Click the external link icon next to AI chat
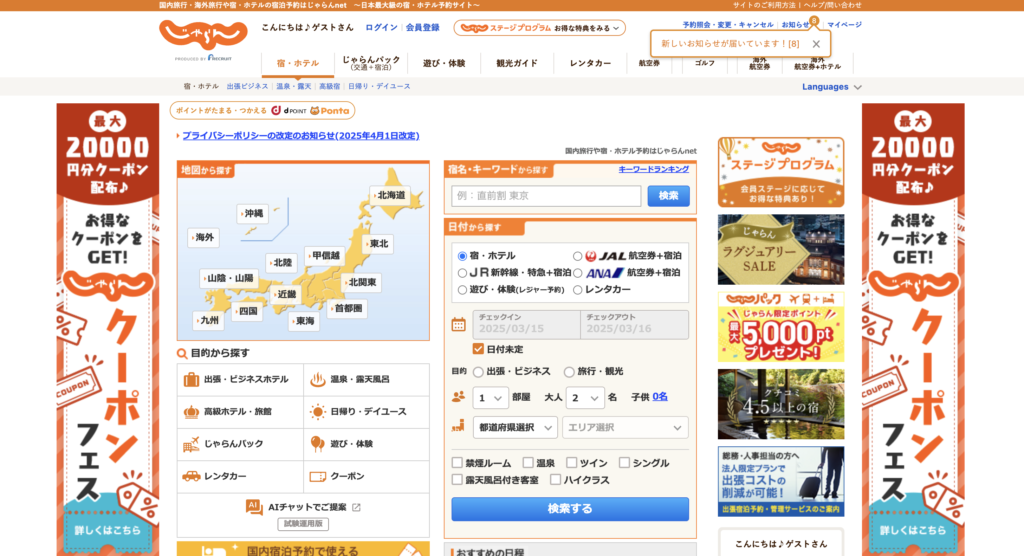The height and width of the screenshot is (556, 1024). pyautogui.click(x=356, y=507)
